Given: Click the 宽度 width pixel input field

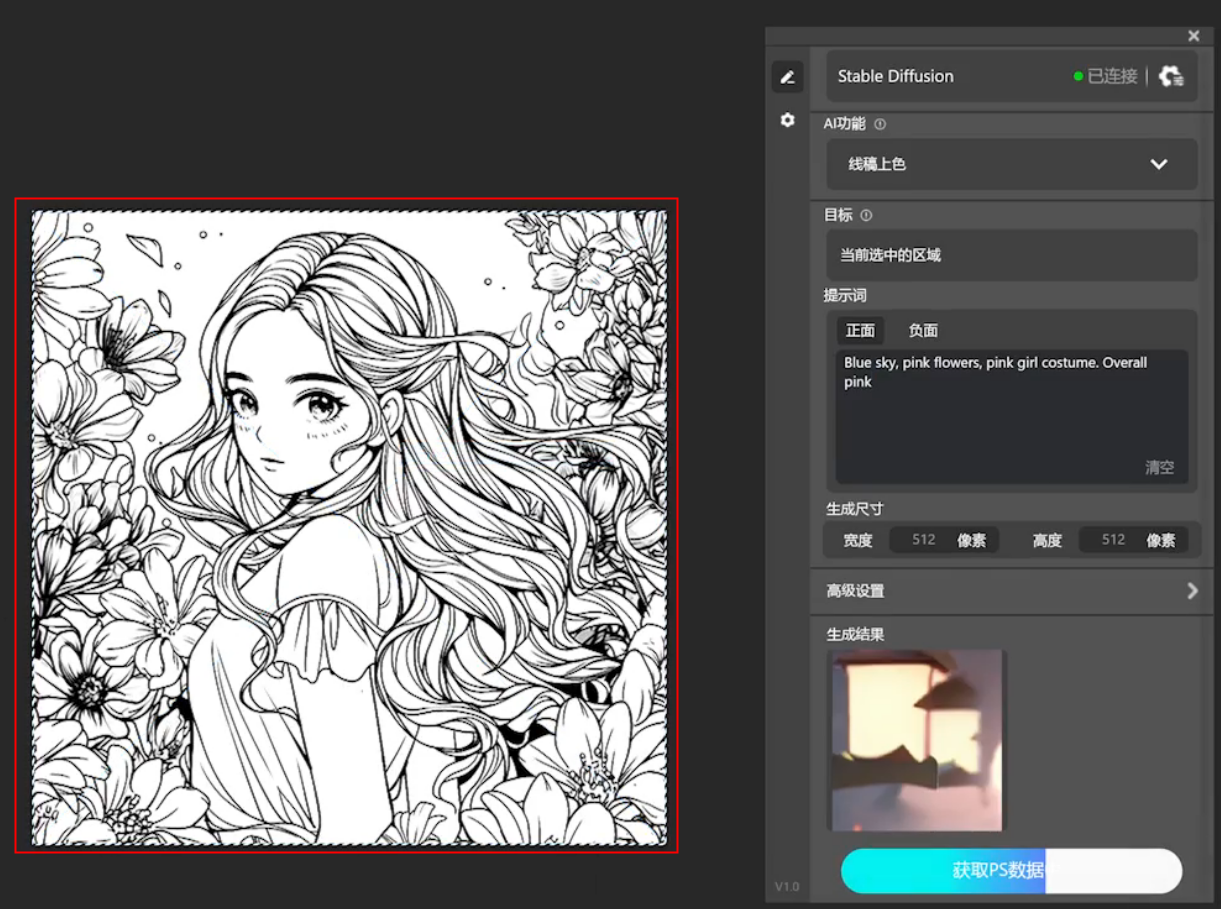Looking at the screenshot, I should click(924, 540).
